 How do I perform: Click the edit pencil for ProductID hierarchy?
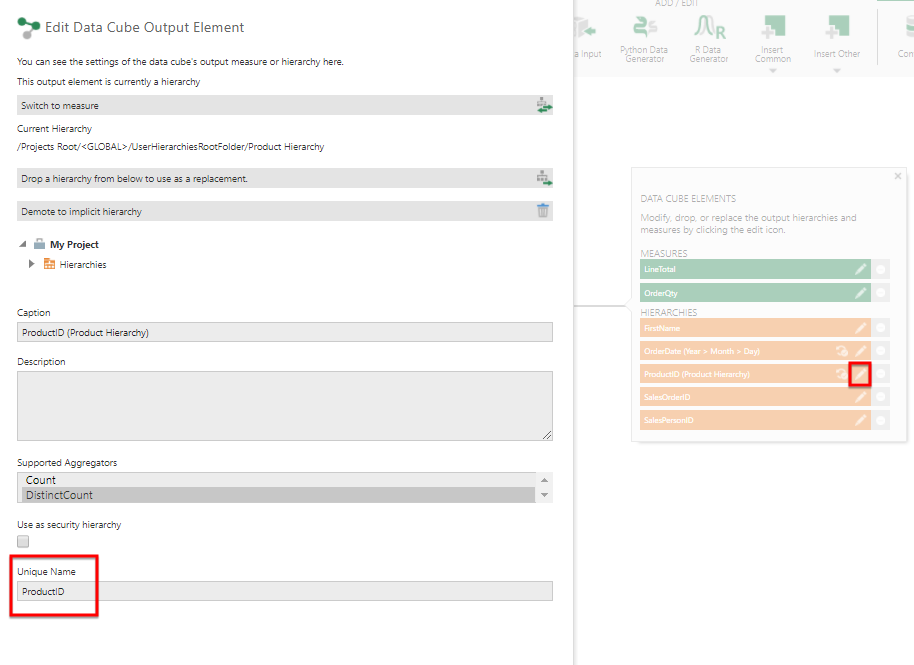[x=860, y=374]
